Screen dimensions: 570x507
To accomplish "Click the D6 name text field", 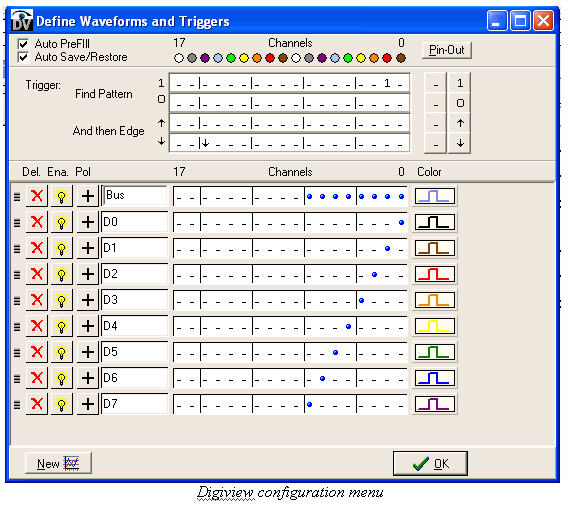I will pos(135,378).
